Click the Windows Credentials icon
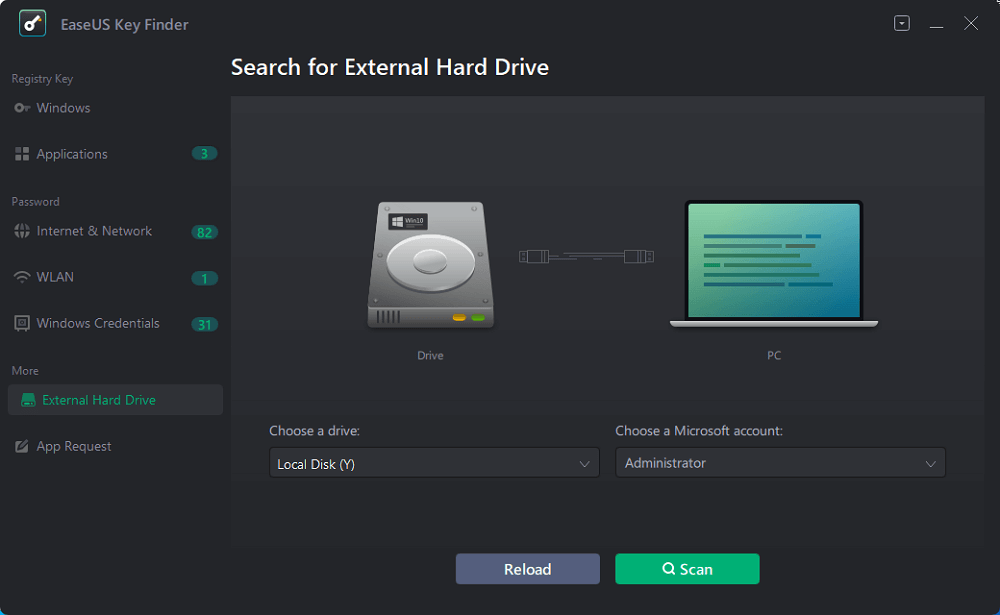Viewport: 1000px width, 615px height. click(x=22, y=323)
